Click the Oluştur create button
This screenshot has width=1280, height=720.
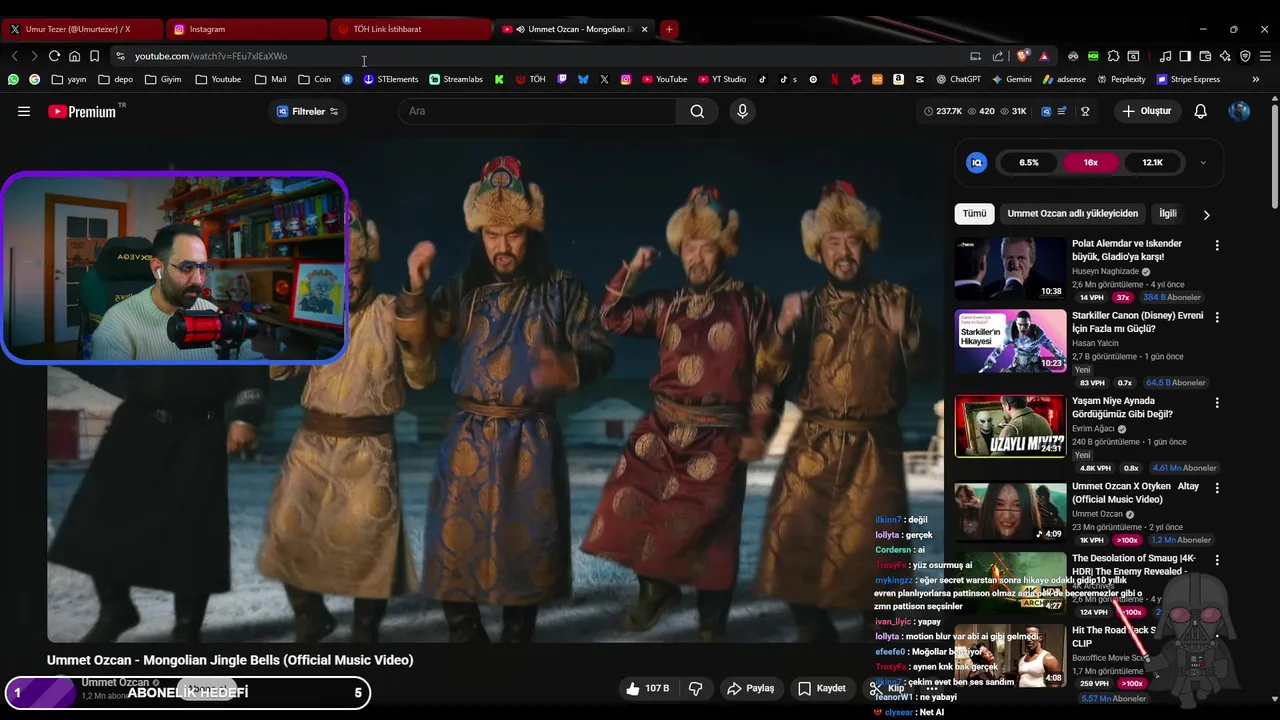coord(1147,111)
